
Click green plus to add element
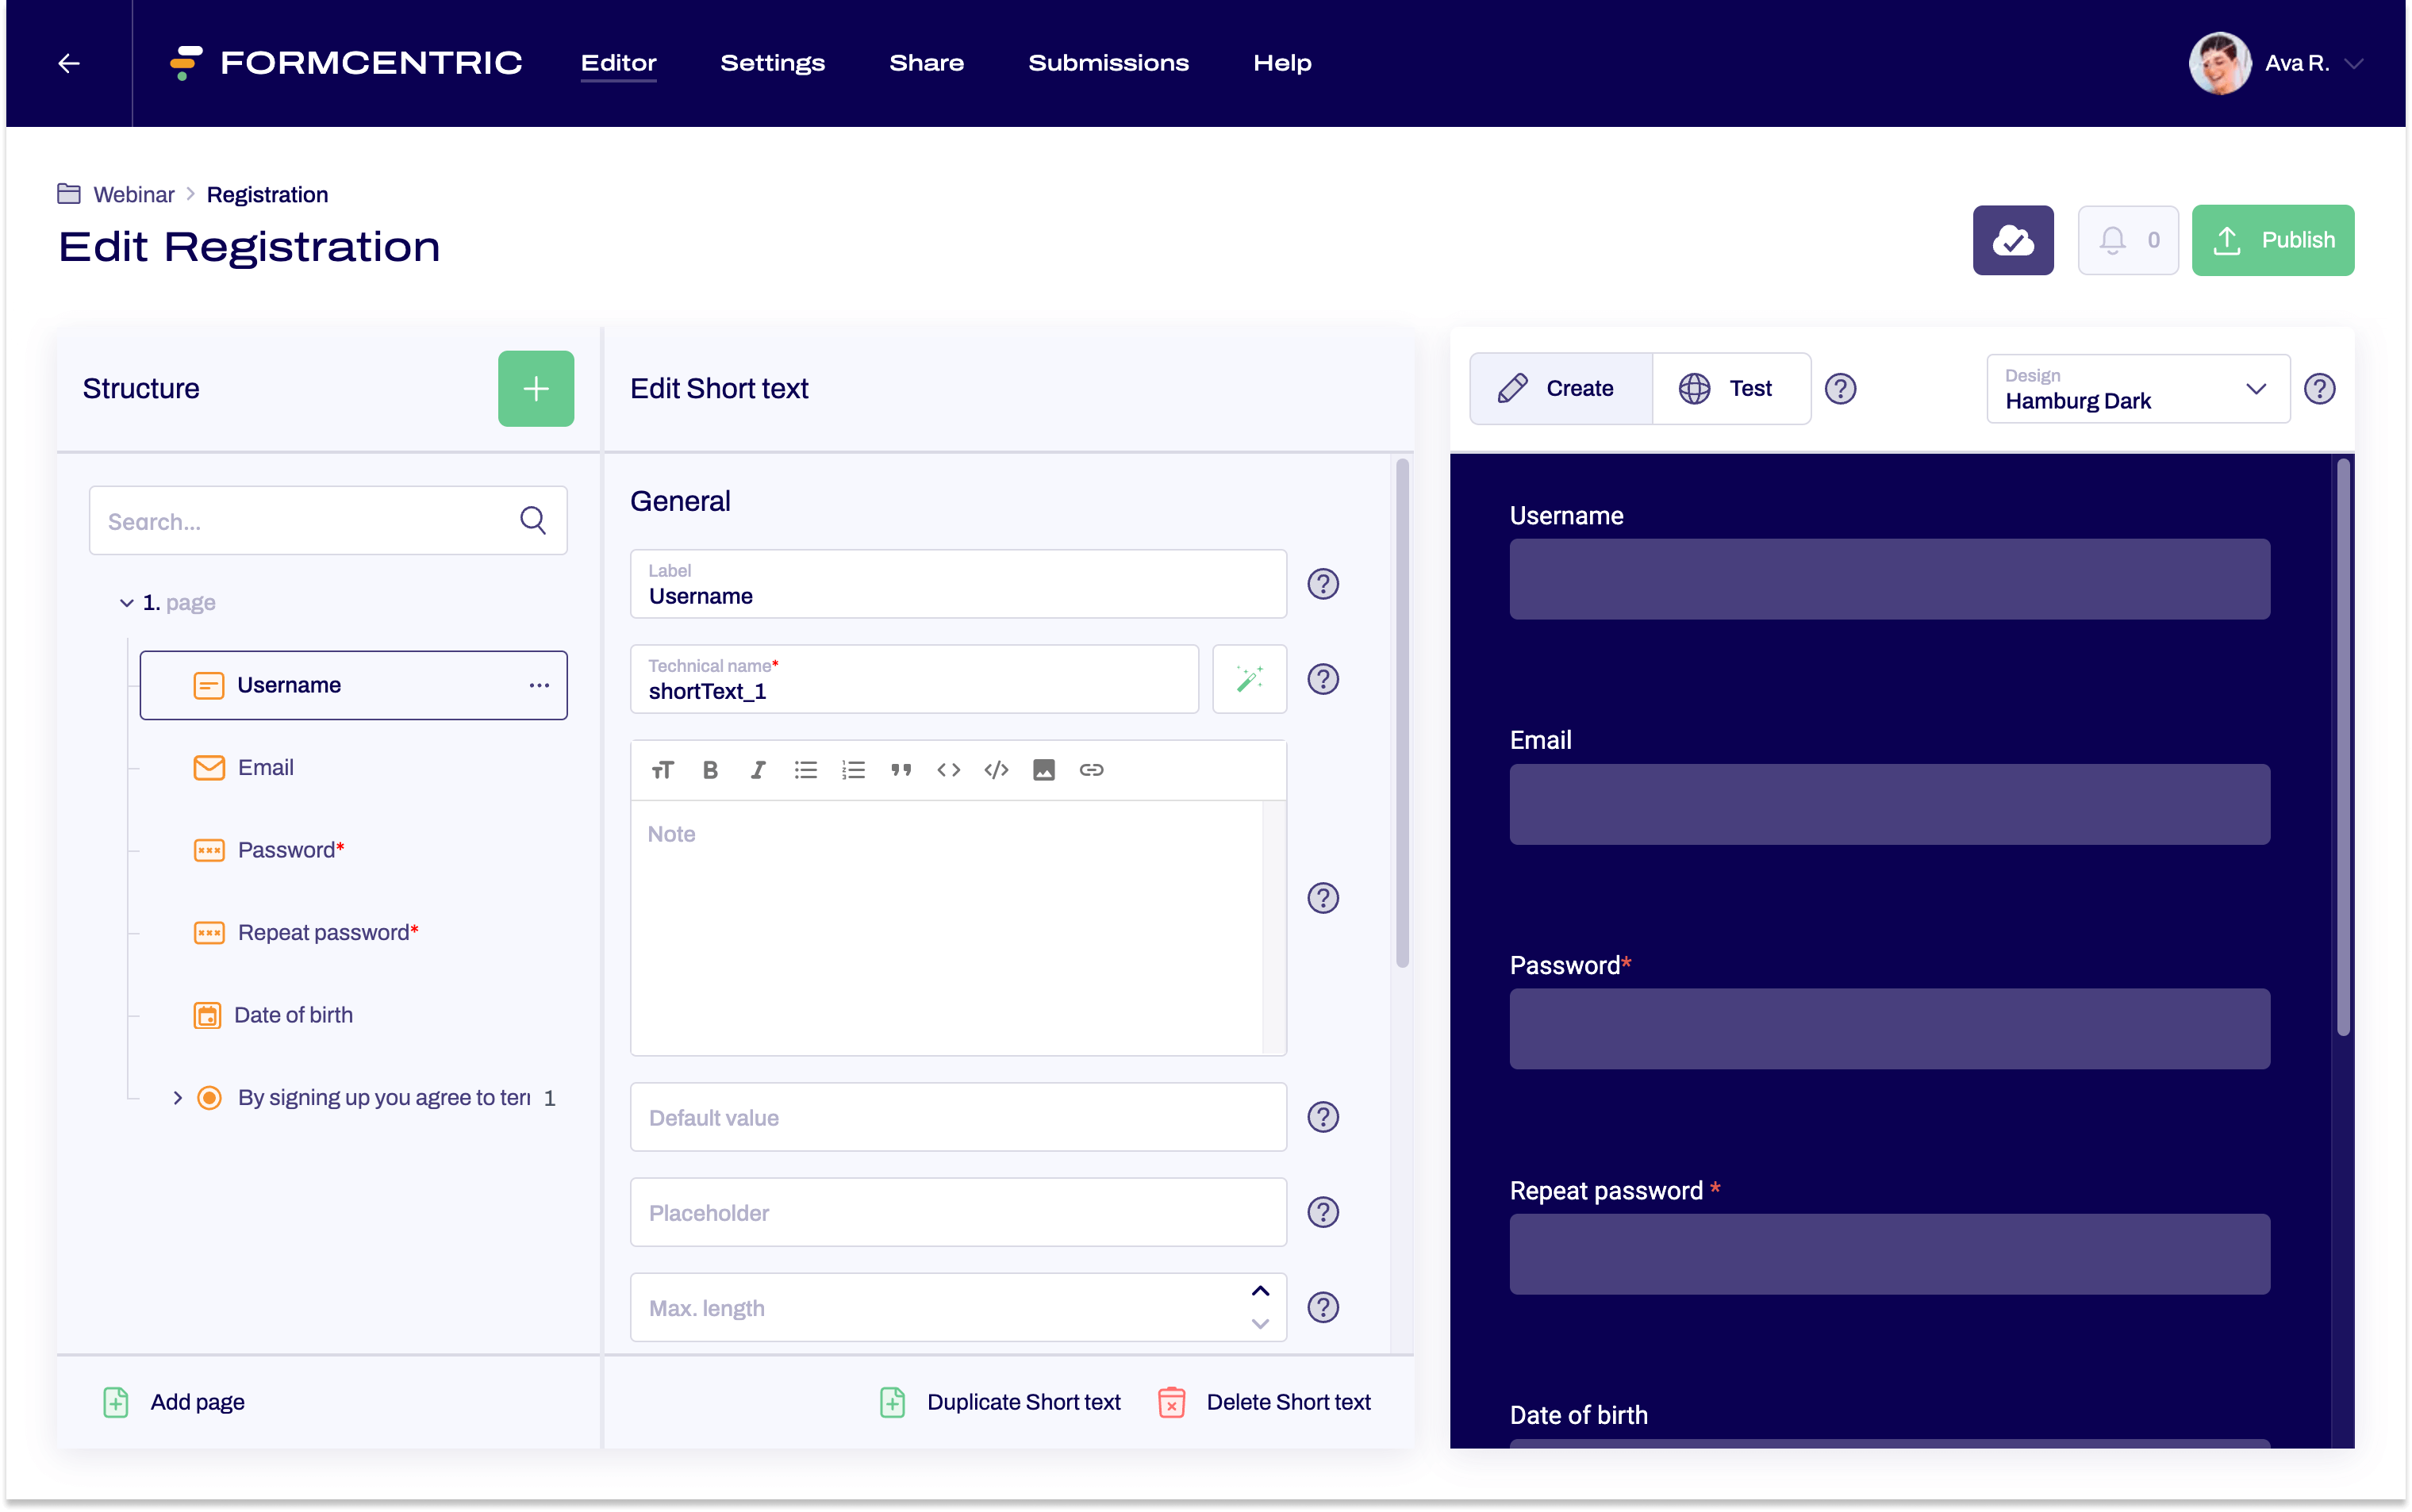click(536, 388)
